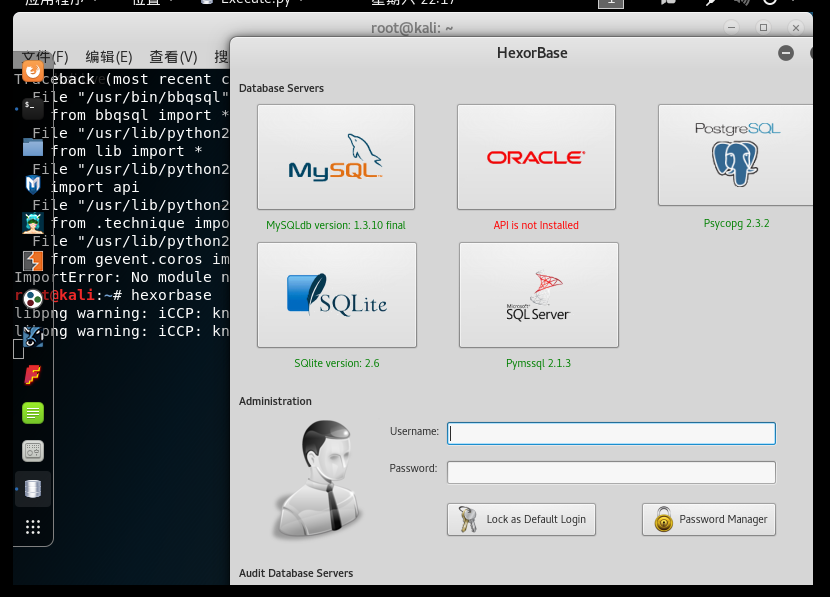The image size is (830, 597).
Task: Show all applications grid in dock
Action: [x=33, y=527]
